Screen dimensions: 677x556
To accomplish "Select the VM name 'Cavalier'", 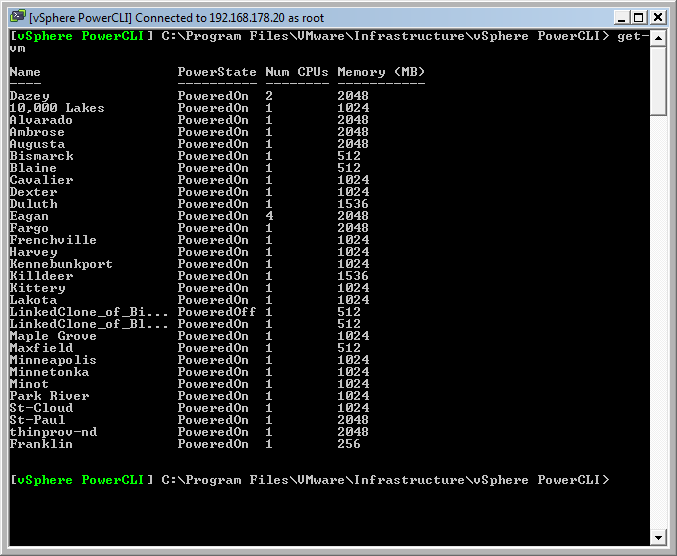I will coord(41,180).
